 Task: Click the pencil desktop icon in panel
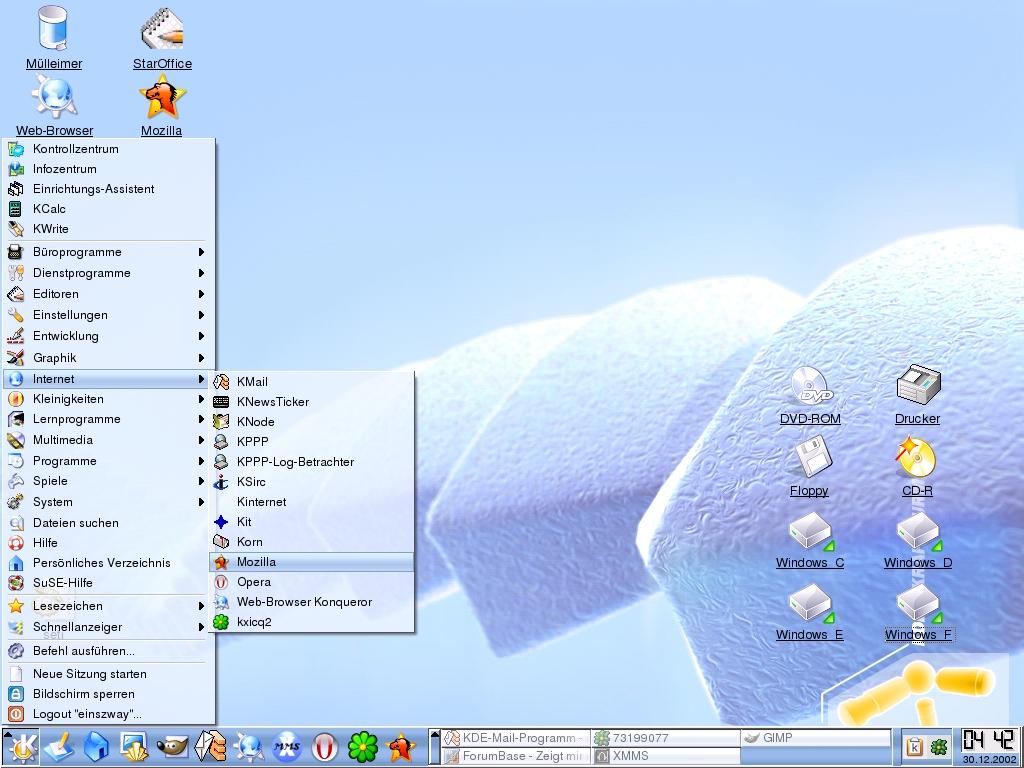pyautogui.click(x=59, y=747)
